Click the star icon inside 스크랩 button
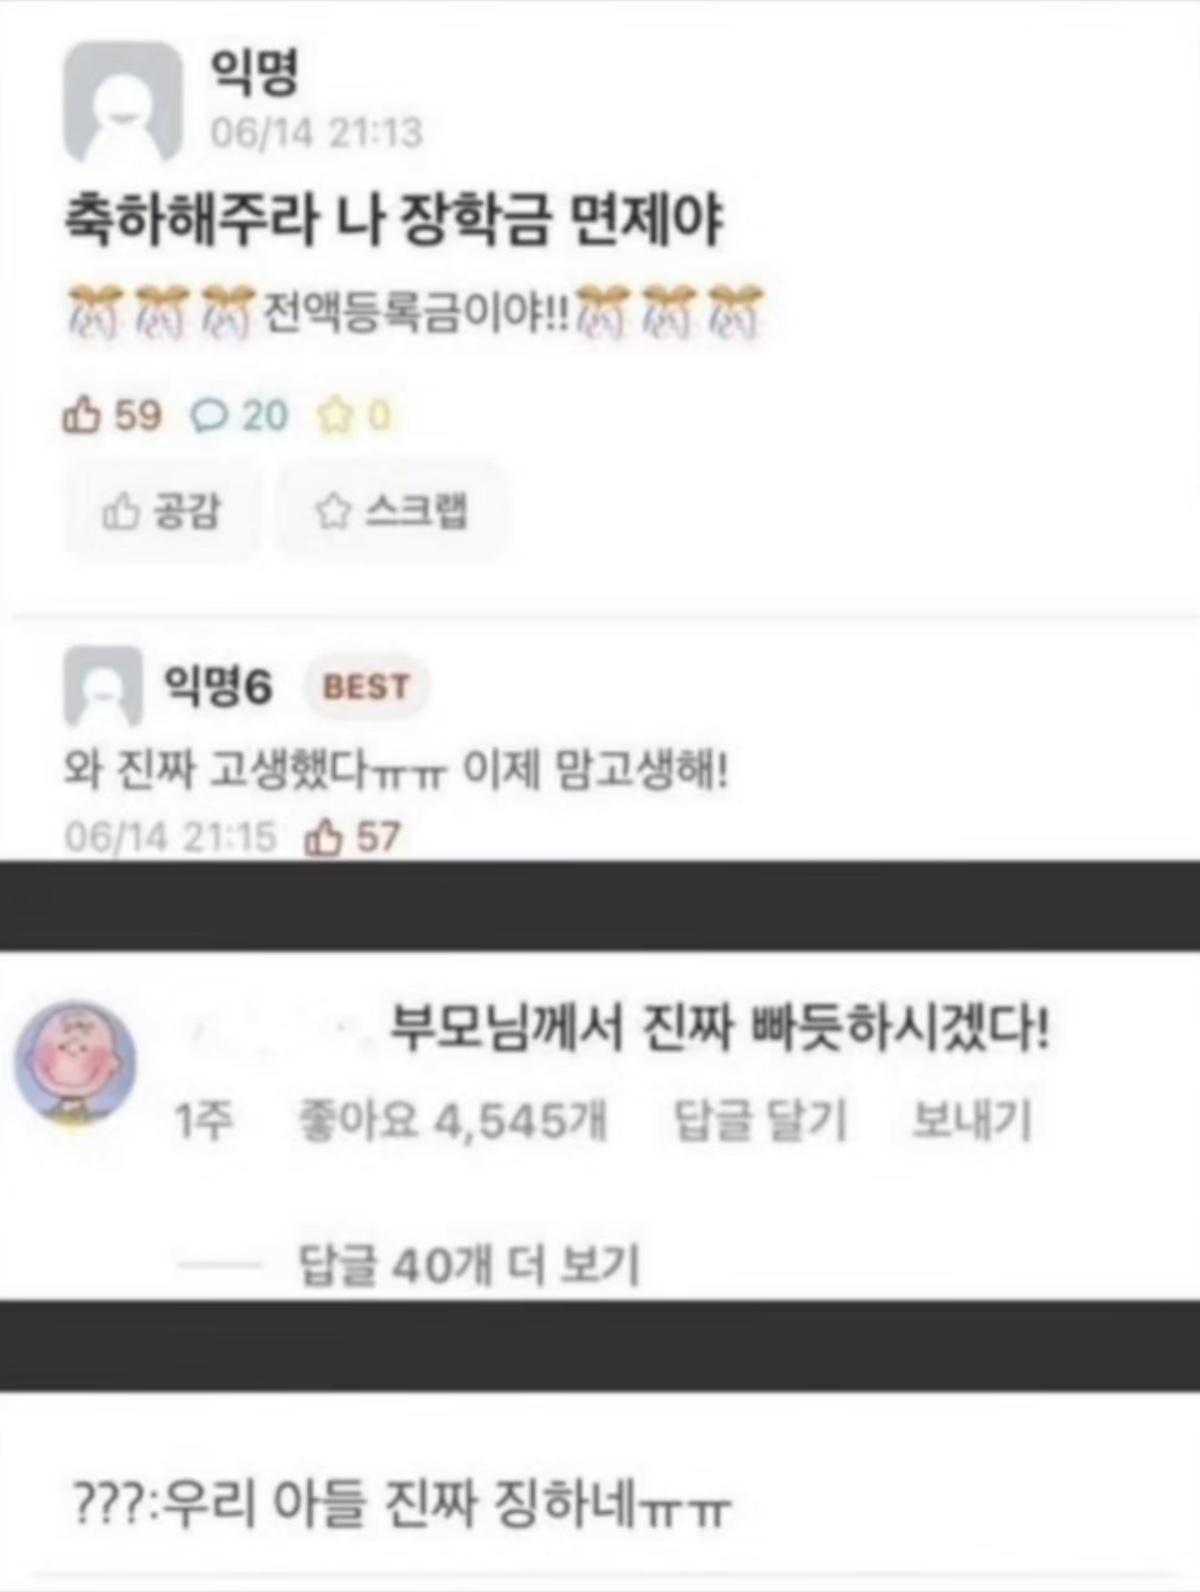Screen dimensions: 1200x1592 333,512
